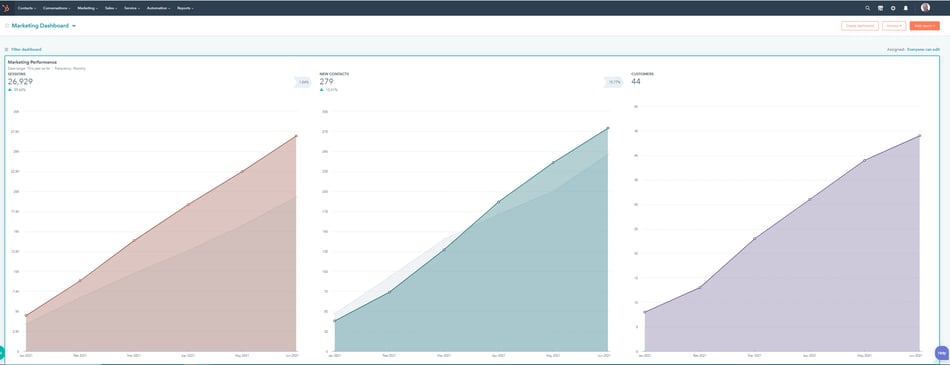Click the New Contacts value 279
950x365 pixels.
pos(327,81)
